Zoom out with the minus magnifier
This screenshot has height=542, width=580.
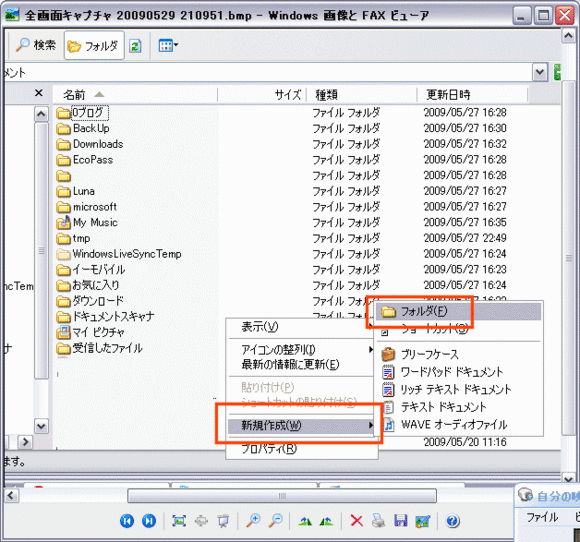pyautogui.click(x=276, y=521)
